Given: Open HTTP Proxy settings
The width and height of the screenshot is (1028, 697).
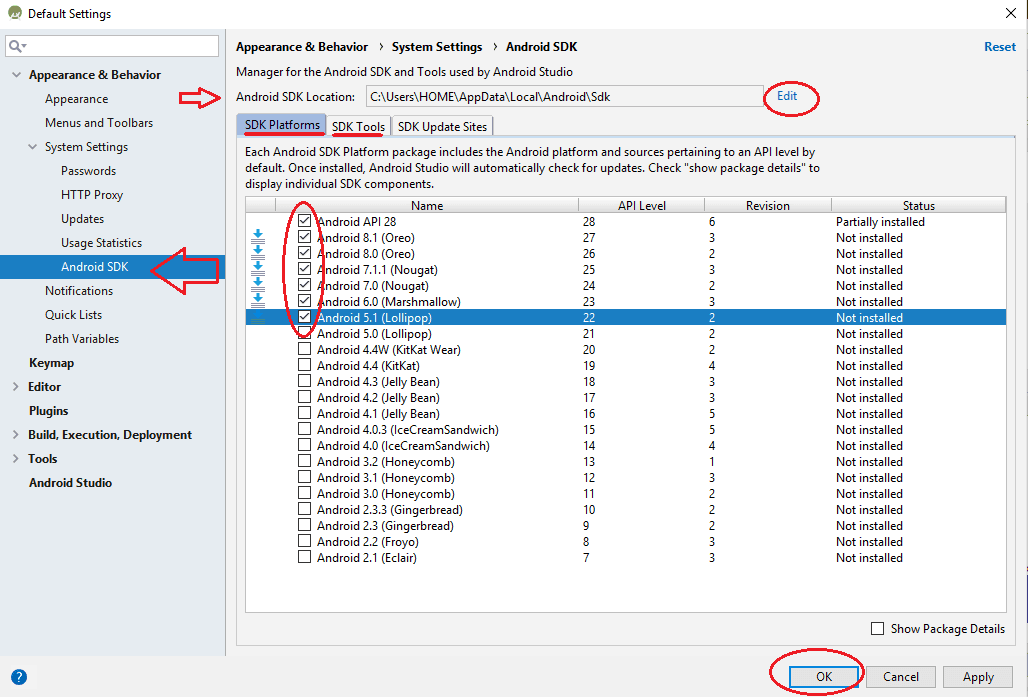Looking at the screenshot, I should (x=92, y=195).
